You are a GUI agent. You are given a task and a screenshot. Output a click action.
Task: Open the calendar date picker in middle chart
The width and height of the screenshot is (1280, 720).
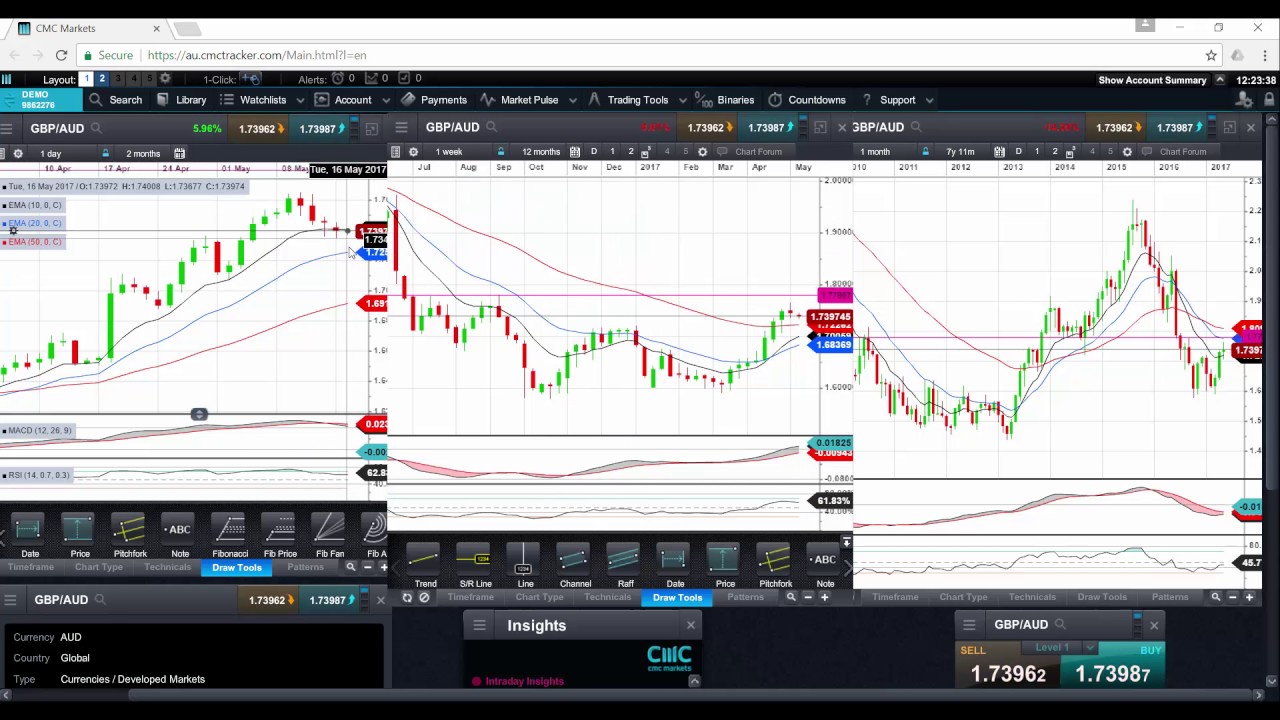tap(575, 152)
